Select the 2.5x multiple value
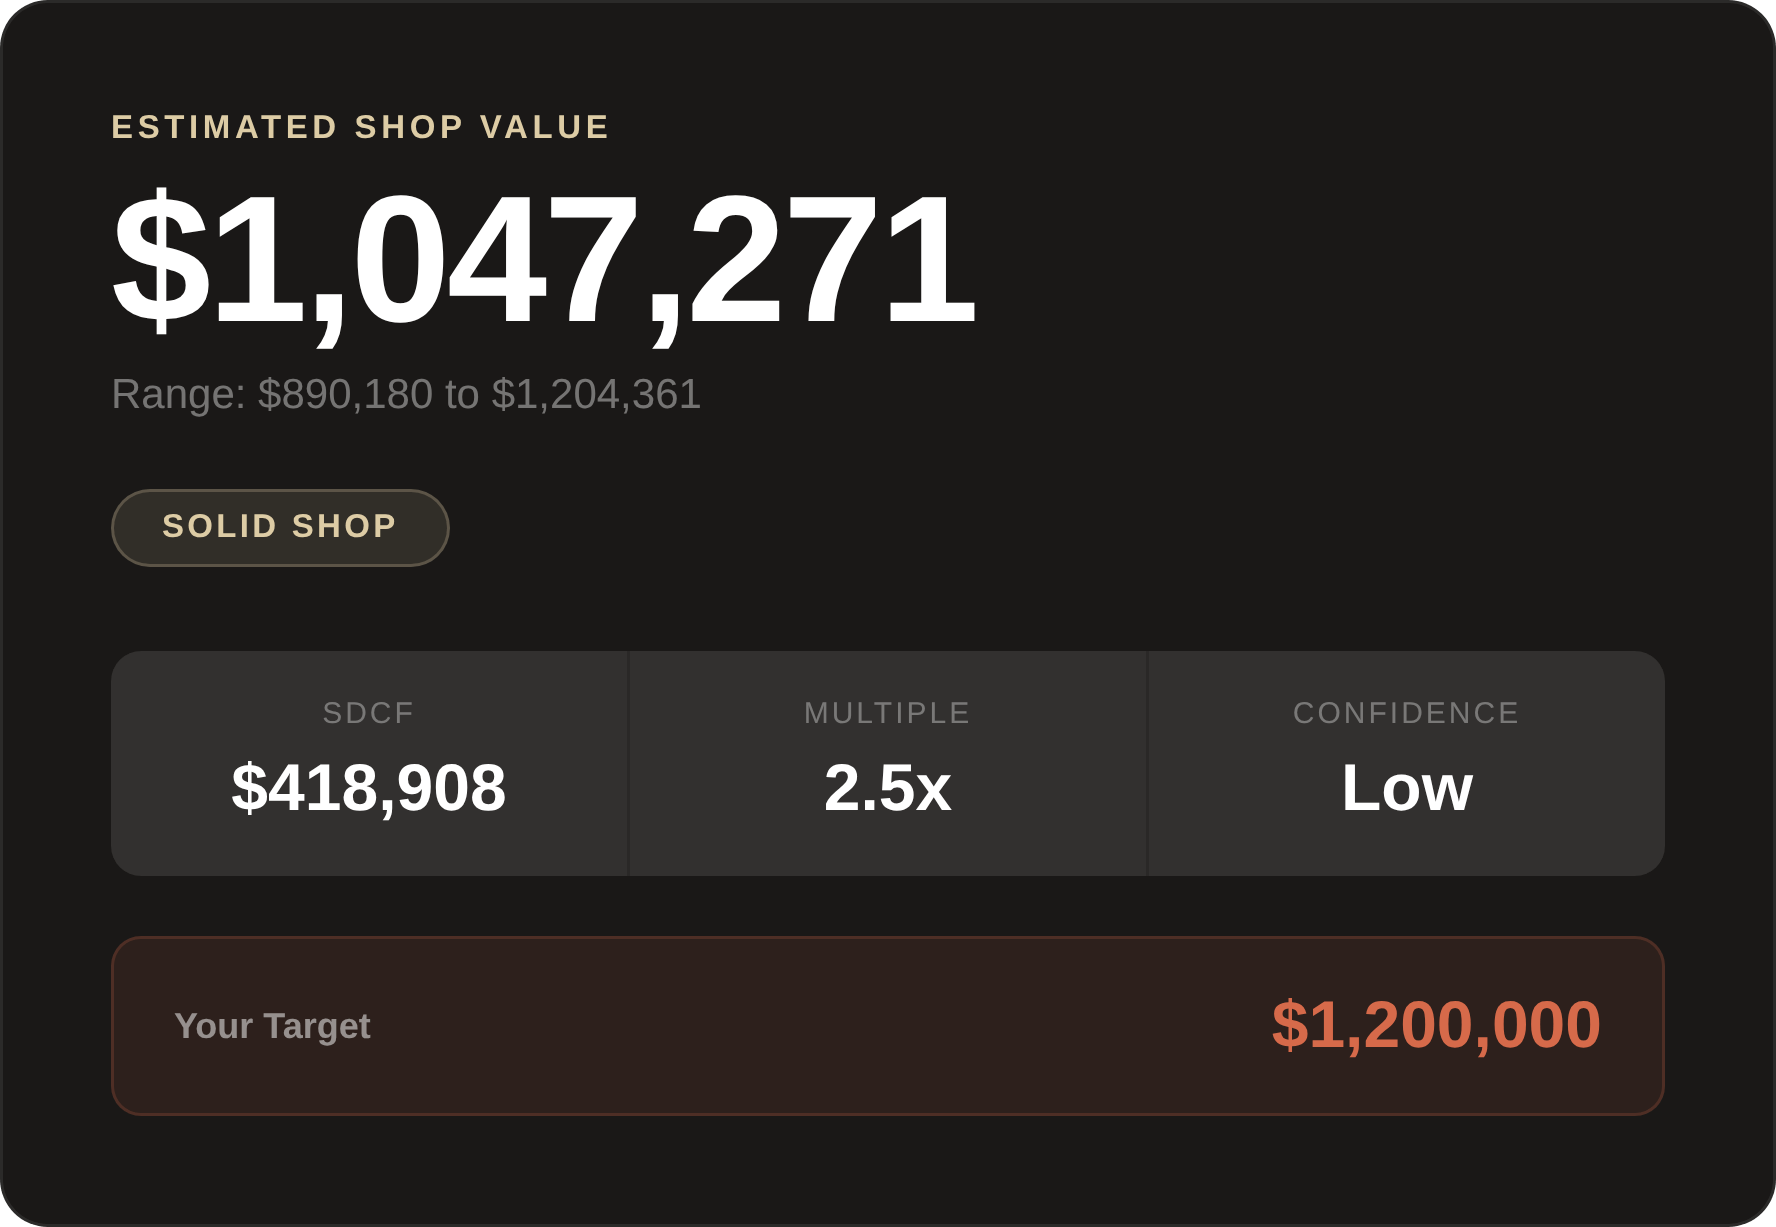1776x1227 pixels. pos(888,788)
